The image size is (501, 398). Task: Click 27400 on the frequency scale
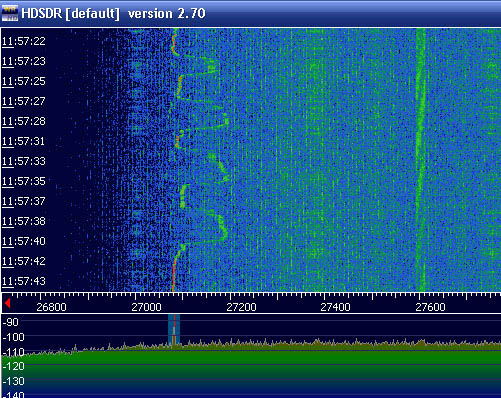335,307
